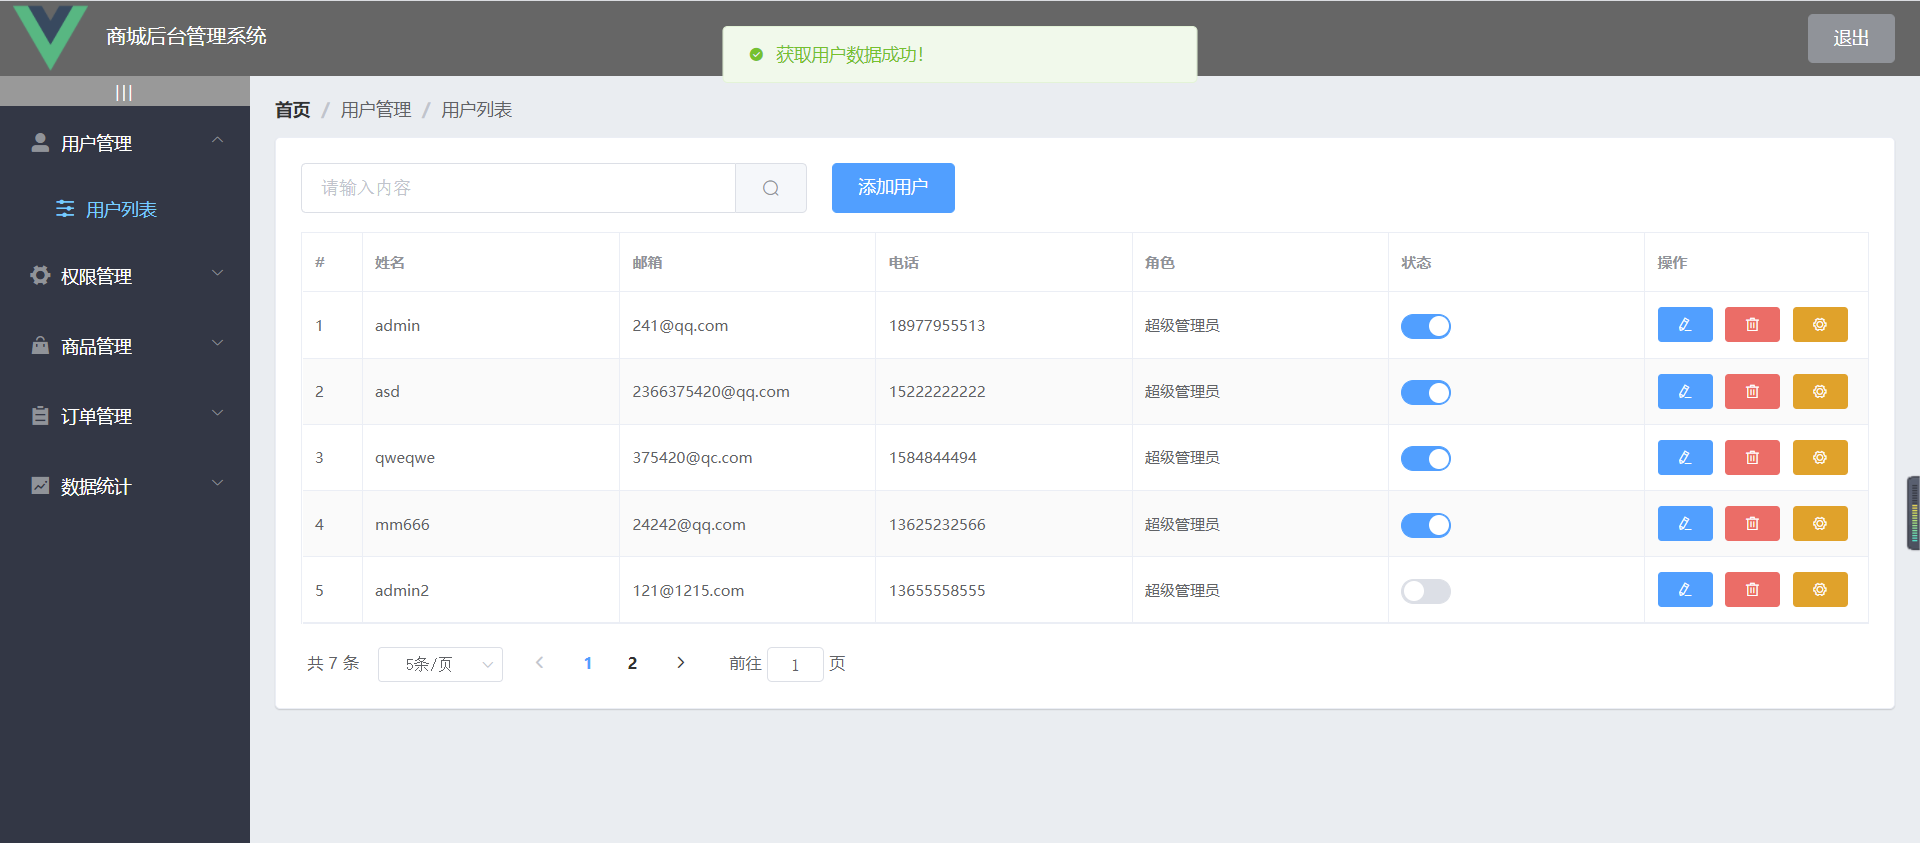Delete user admin2 with the trash button
Screen dimensions: 1920x843
coord(1752,590)
